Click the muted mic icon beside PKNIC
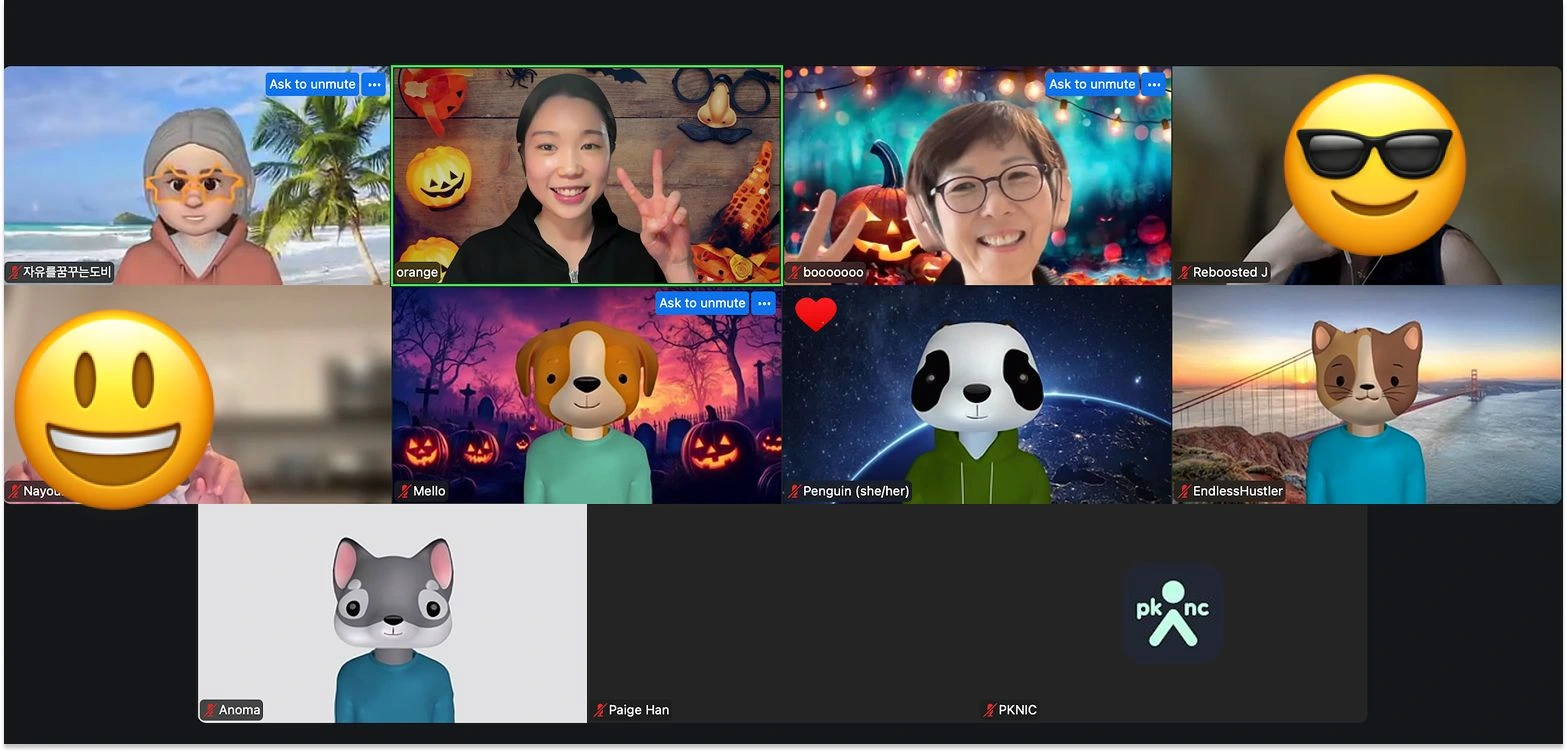The width and height of the screenshot is (1567, 752). point(990,709)
